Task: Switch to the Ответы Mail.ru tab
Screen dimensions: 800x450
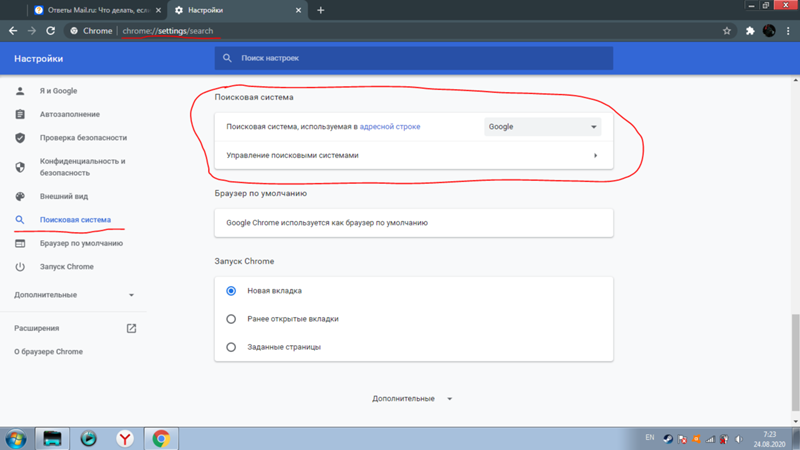Action: 97,10
